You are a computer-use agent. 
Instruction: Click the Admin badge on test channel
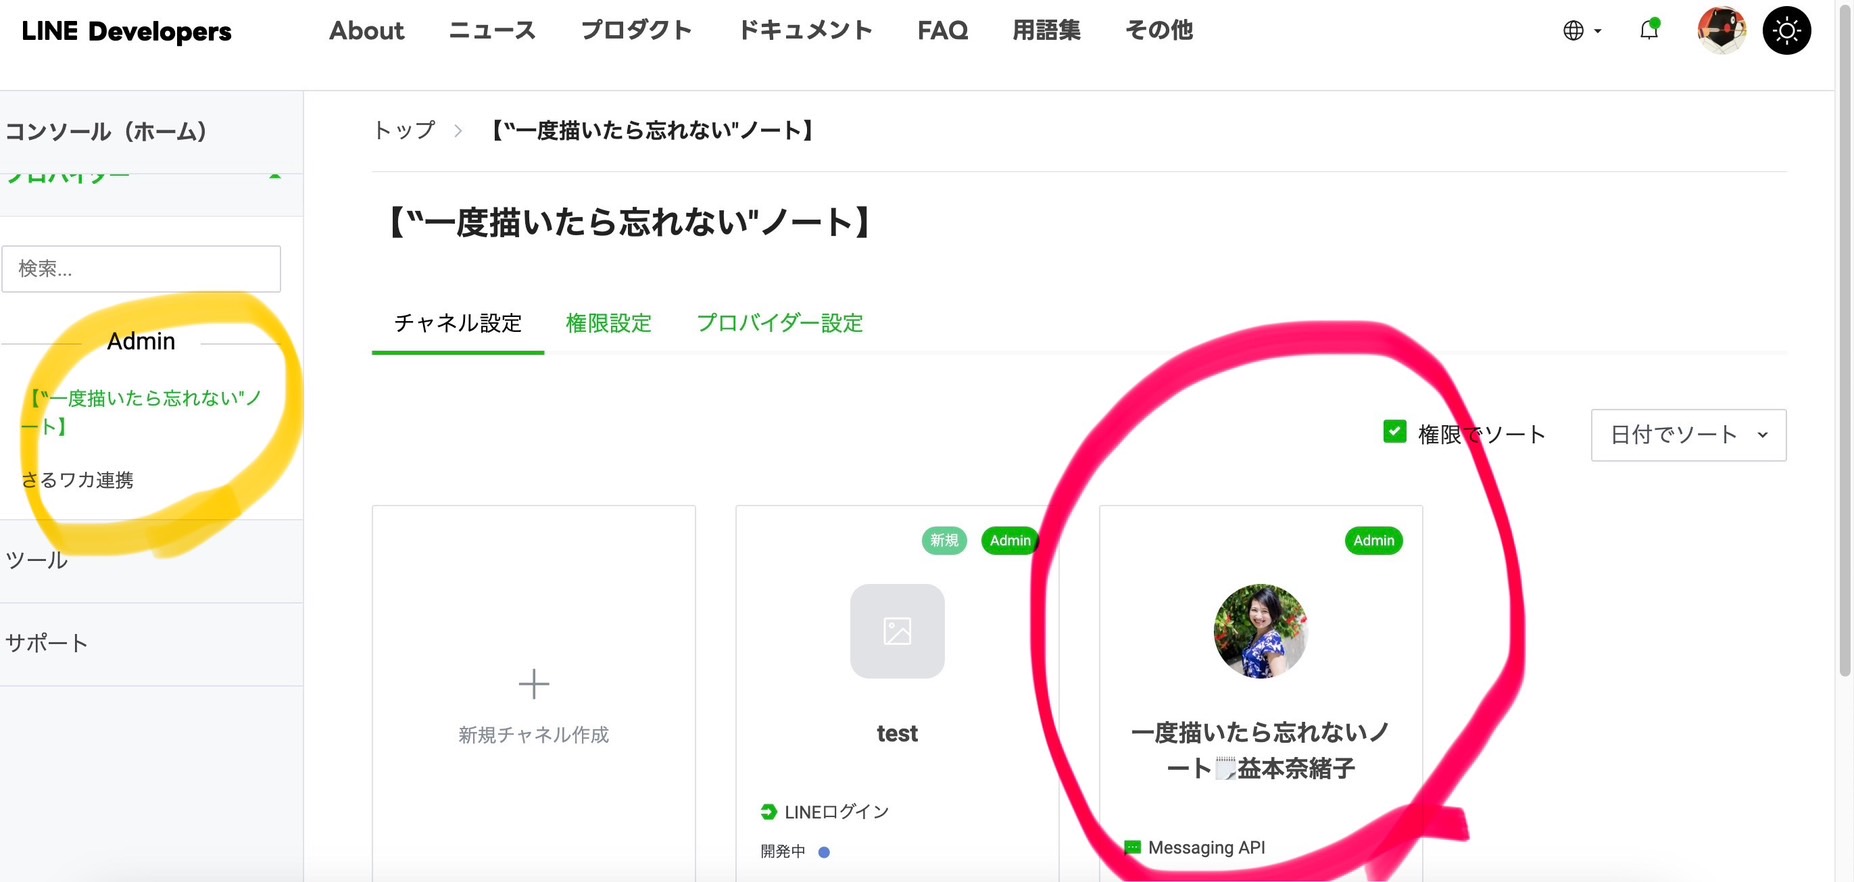click(1010, 540)
